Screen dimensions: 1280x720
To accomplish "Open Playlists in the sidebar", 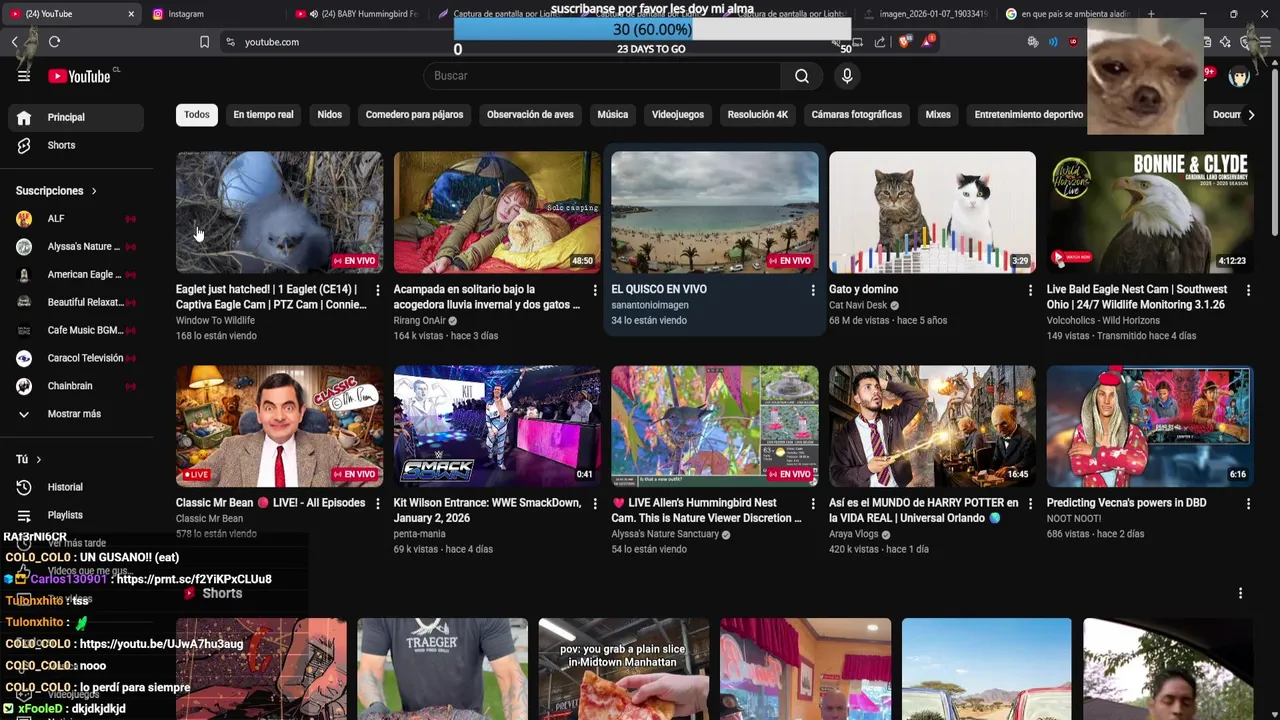I will (76, 515).
